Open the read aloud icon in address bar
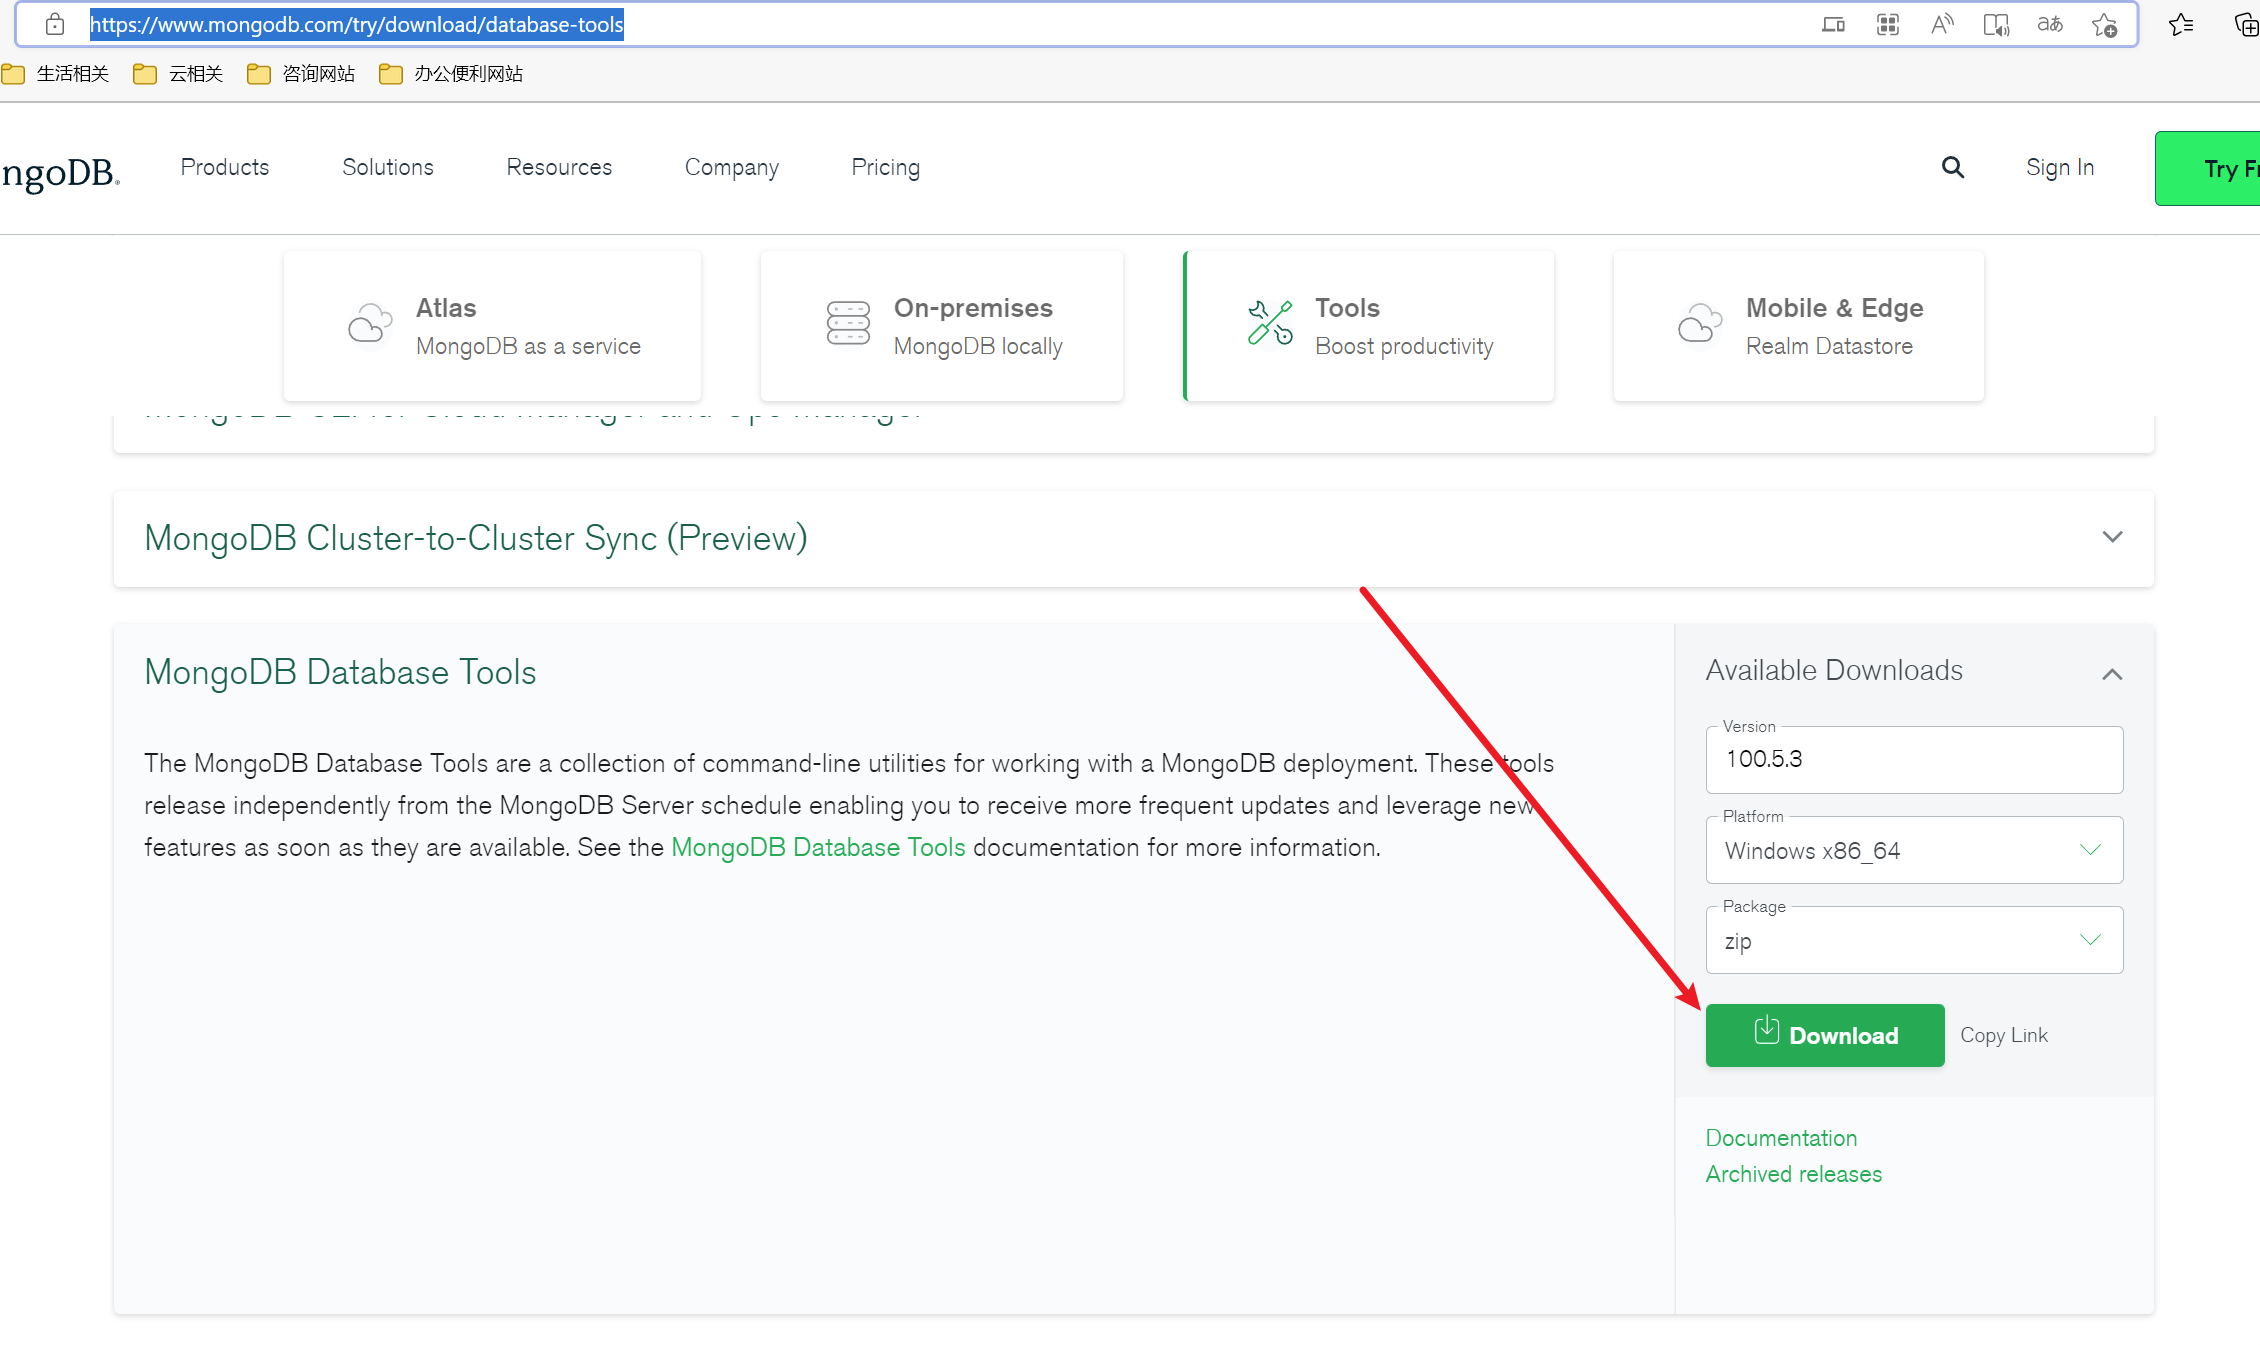 (x=1942, y=25)
